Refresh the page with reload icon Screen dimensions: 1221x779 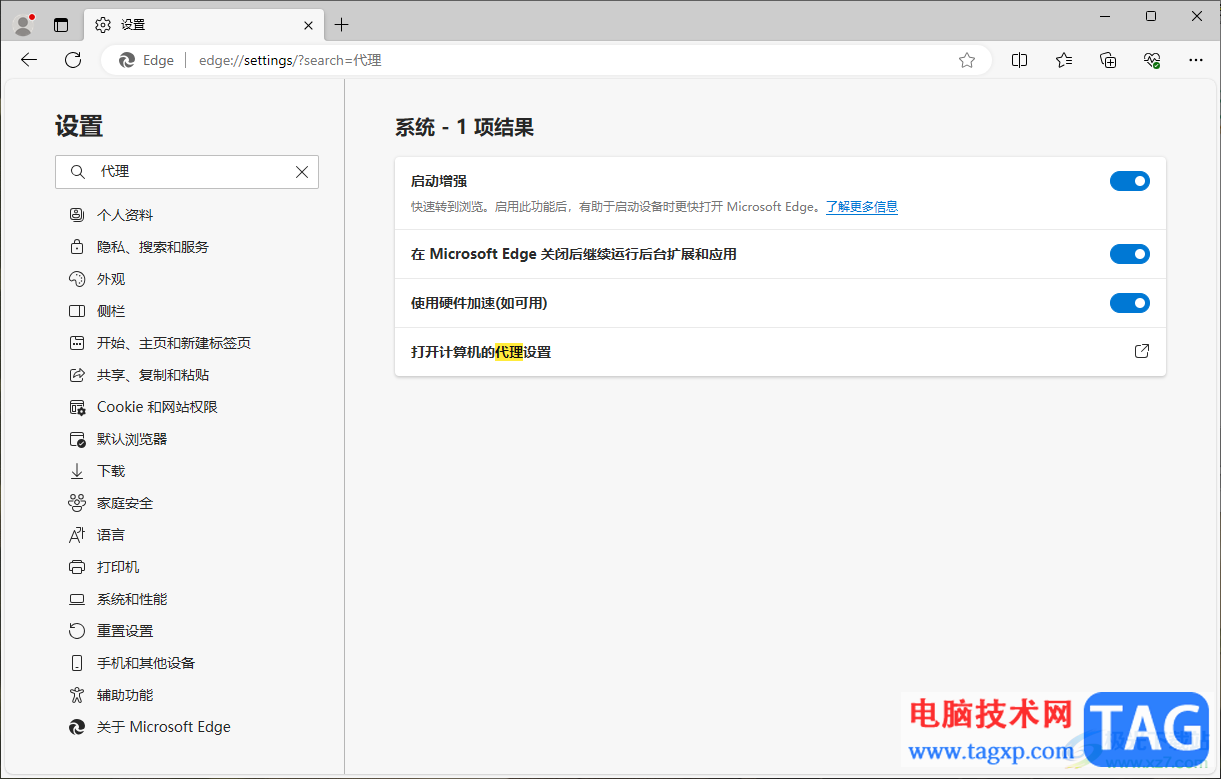pyautogui.click(x=73, y=60)
